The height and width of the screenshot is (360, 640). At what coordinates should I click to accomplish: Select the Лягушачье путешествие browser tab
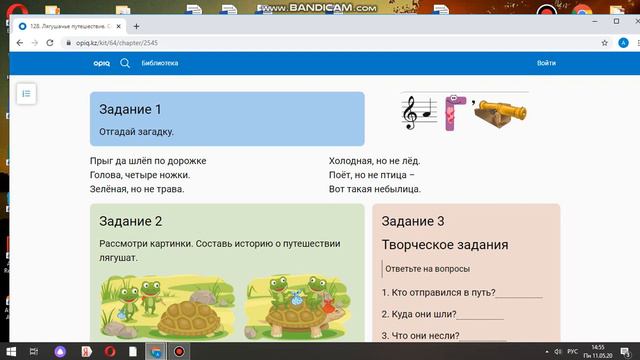tap(70, 26)
